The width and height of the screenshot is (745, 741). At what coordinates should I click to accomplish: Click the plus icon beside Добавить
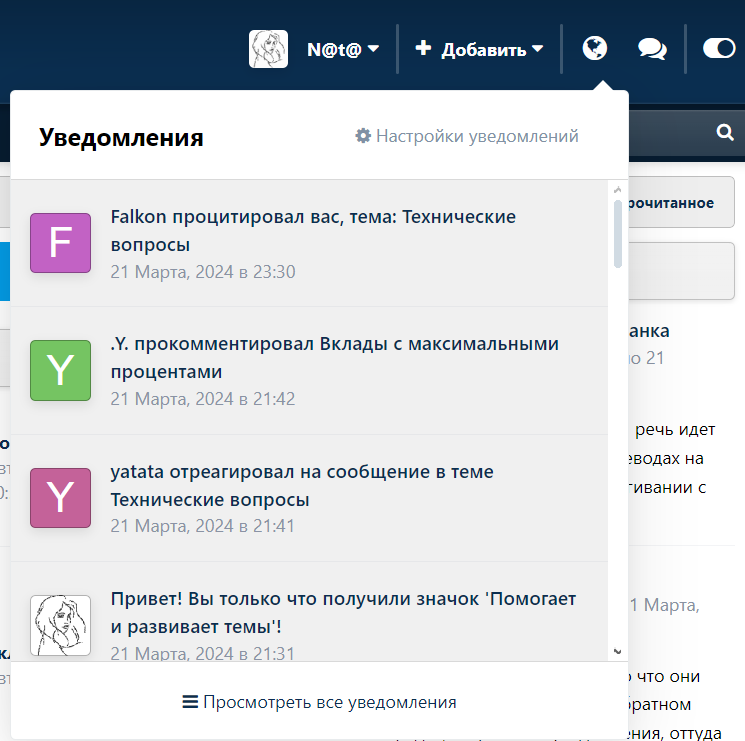click(423, 48)
